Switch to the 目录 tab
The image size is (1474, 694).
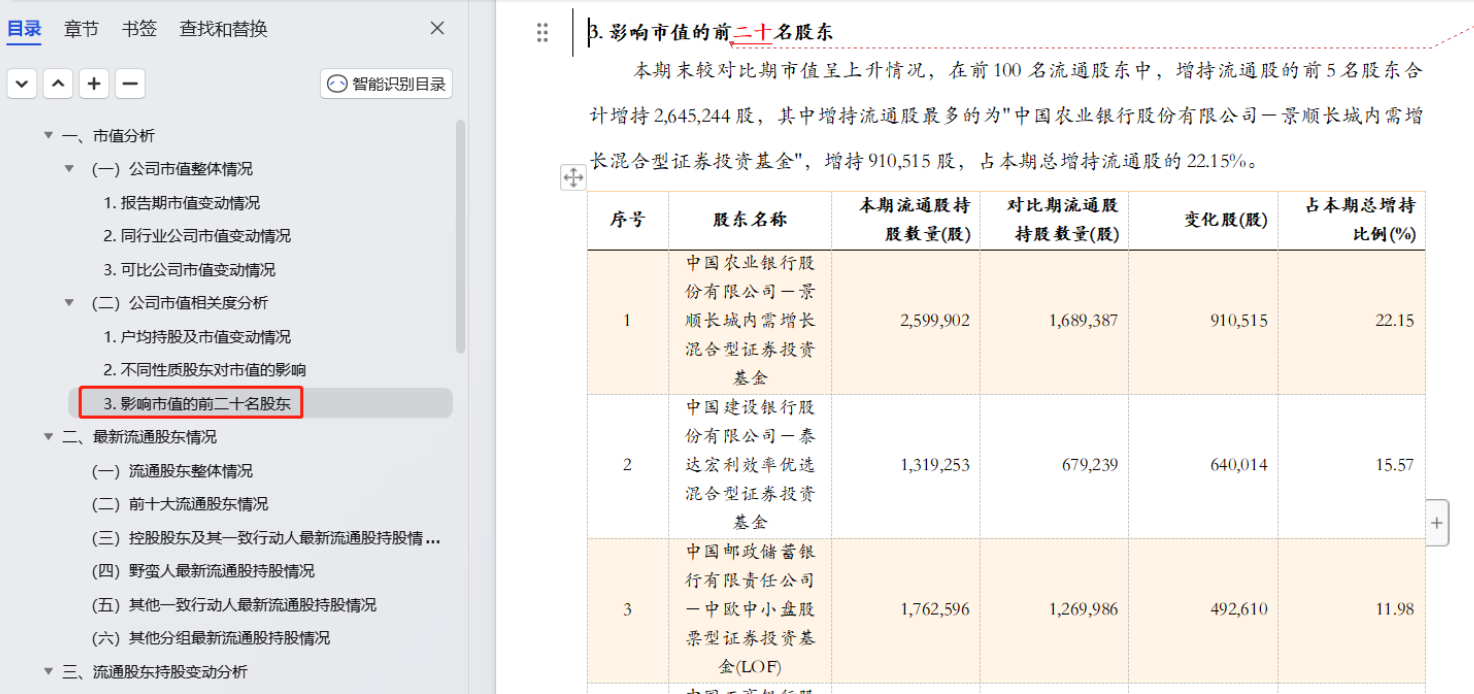pyautogui.click(x=24, y=29)
